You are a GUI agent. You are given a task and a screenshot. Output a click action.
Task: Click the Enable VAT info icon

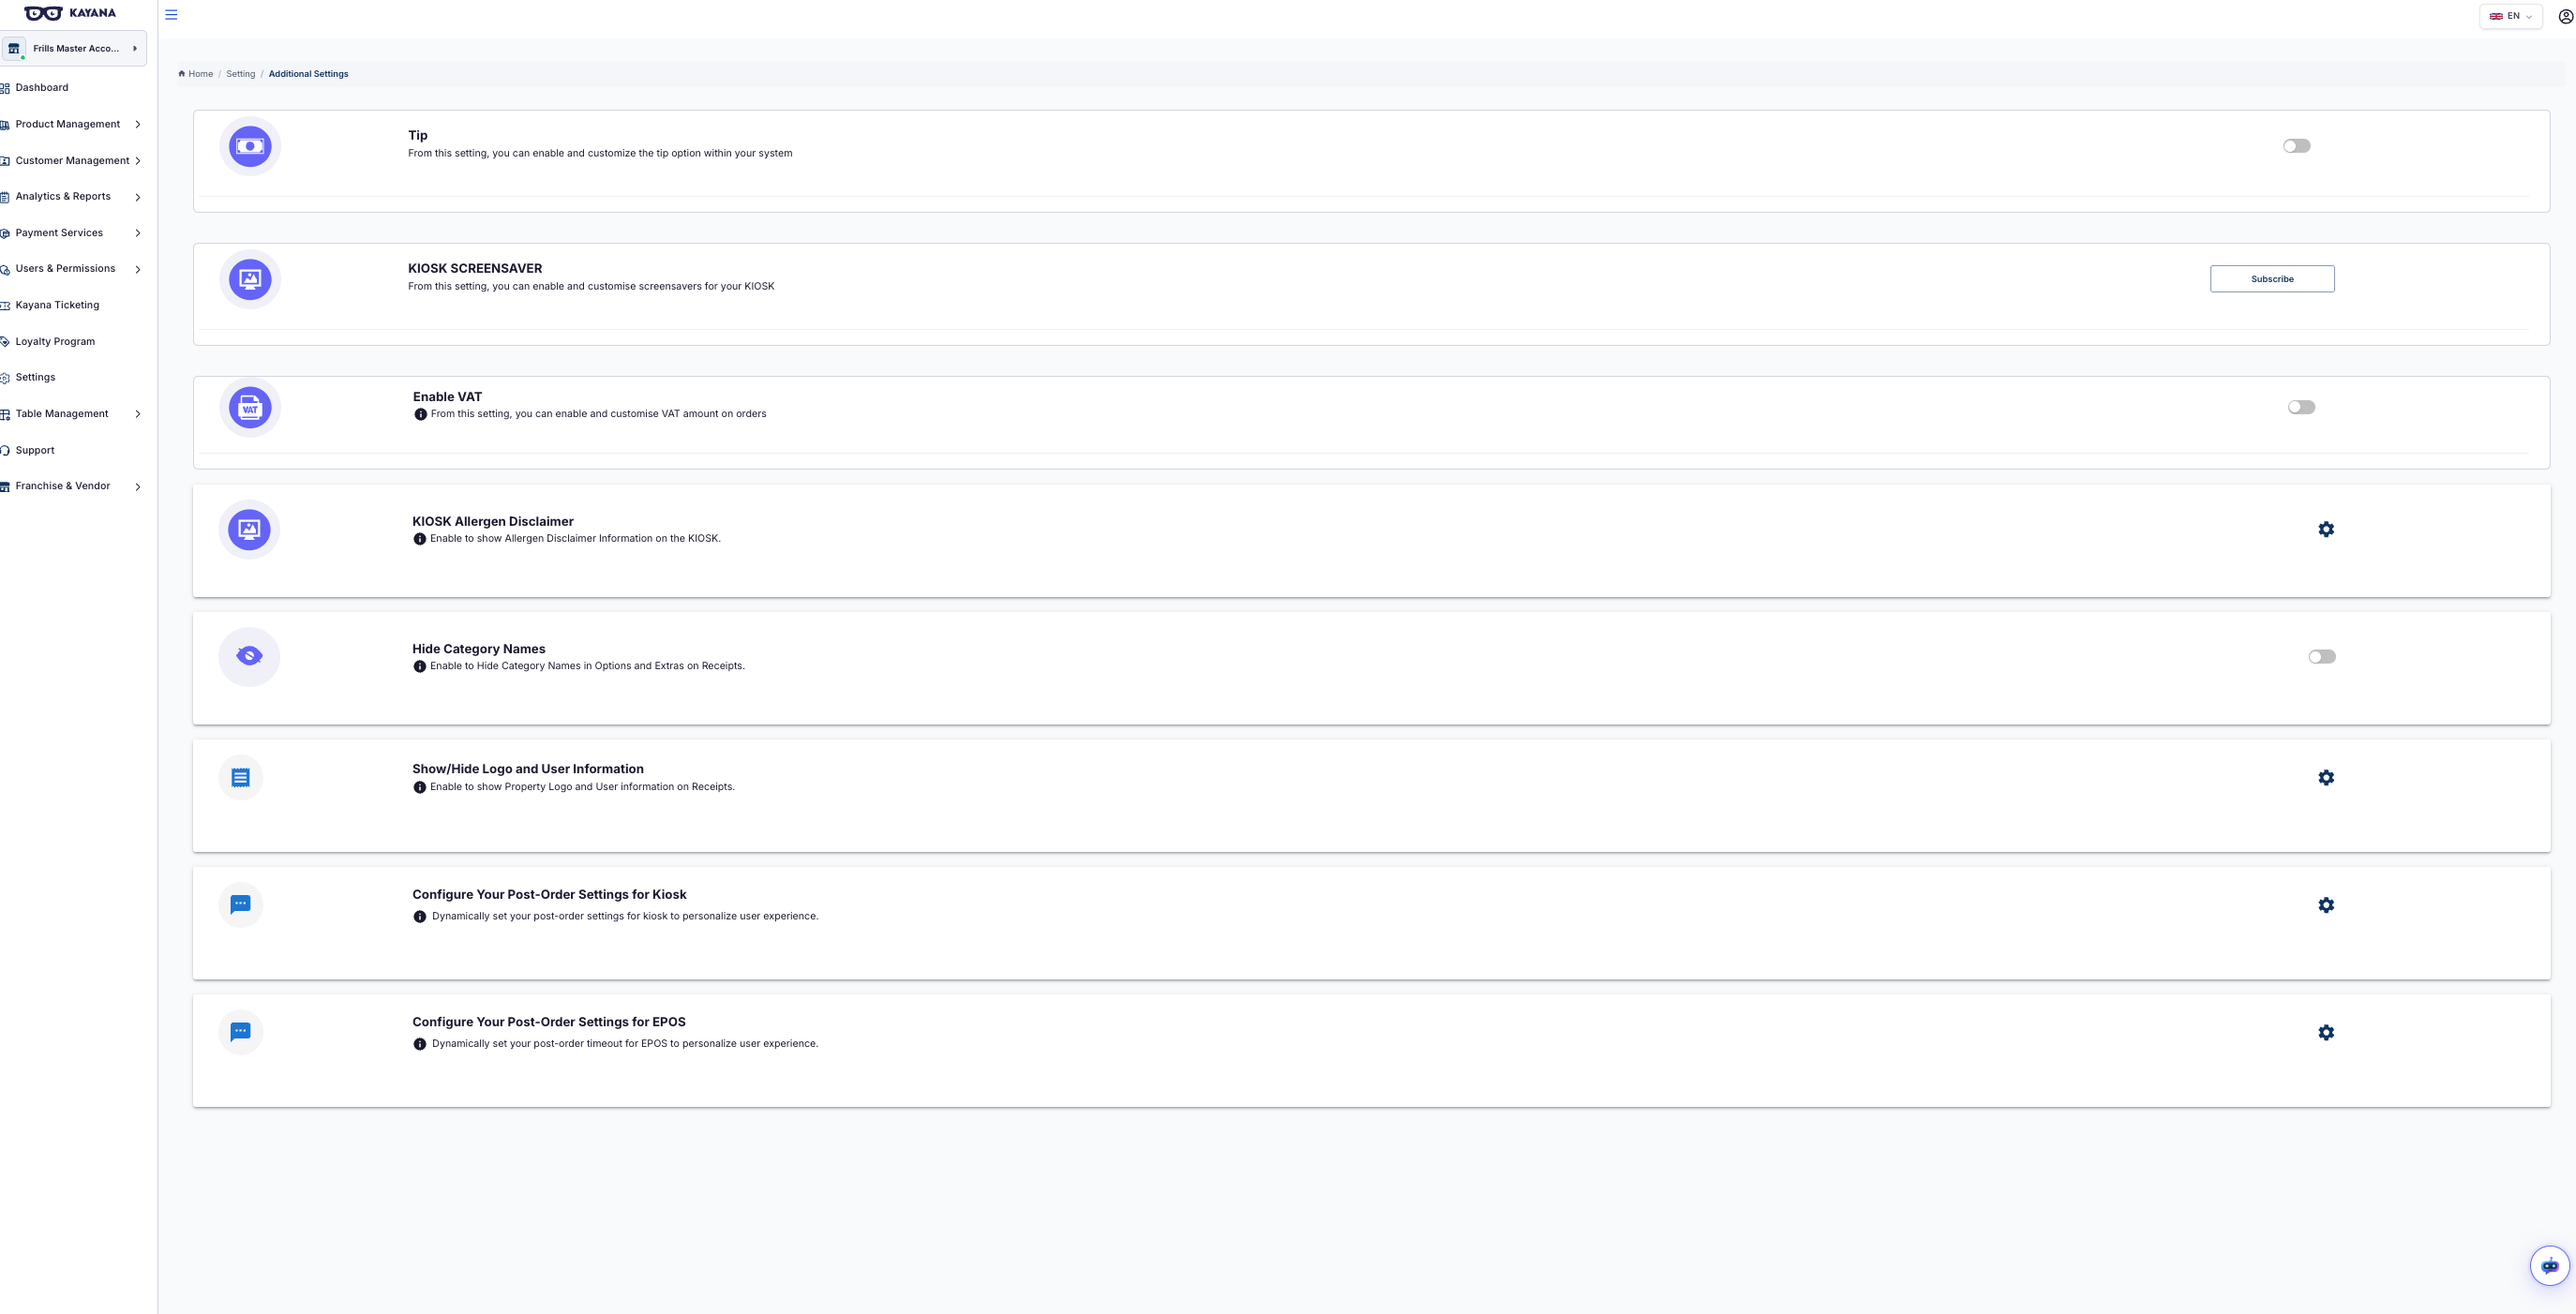click(421, 414)
